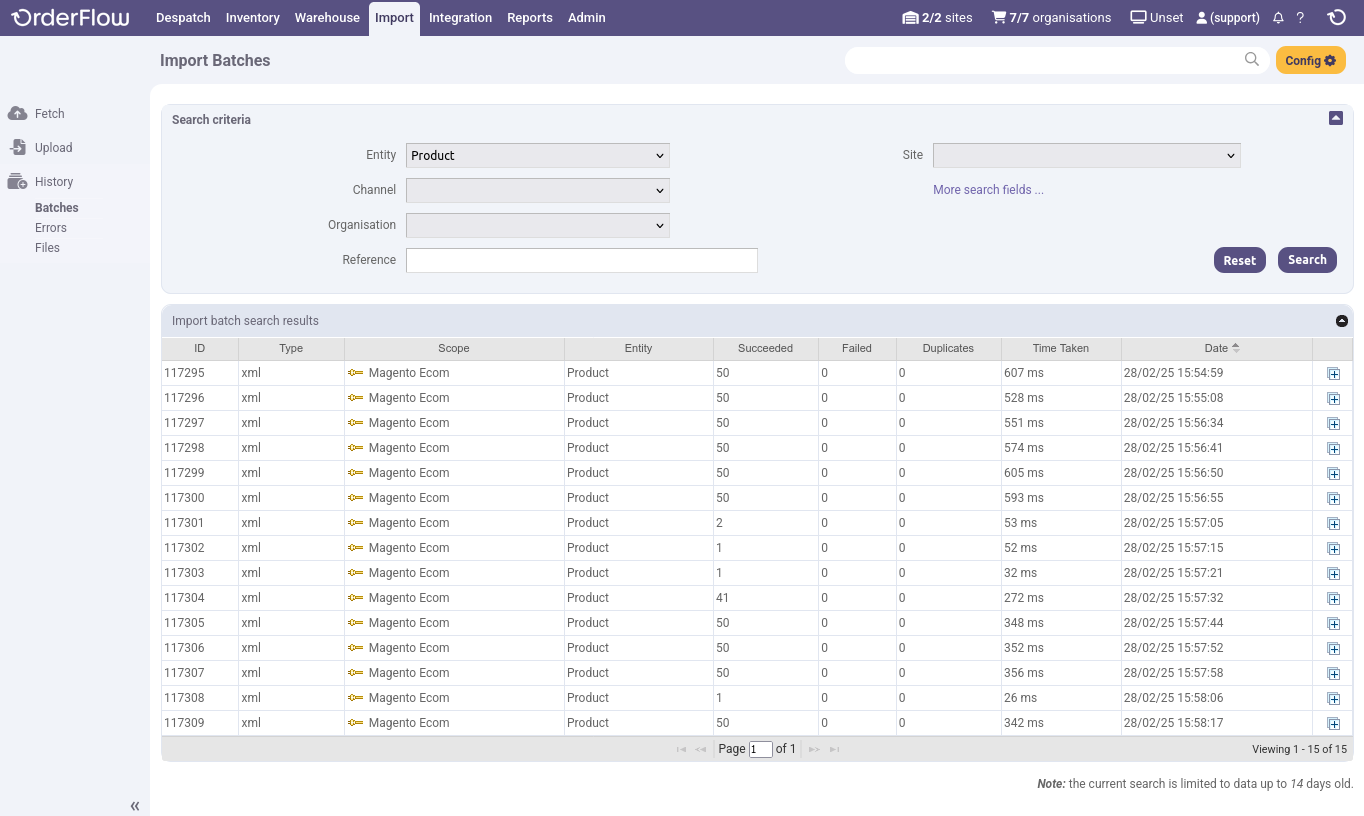The width and height of the screenshot is (1364, 816).
Task: Click the More search fields link
Action: (988, 189)
